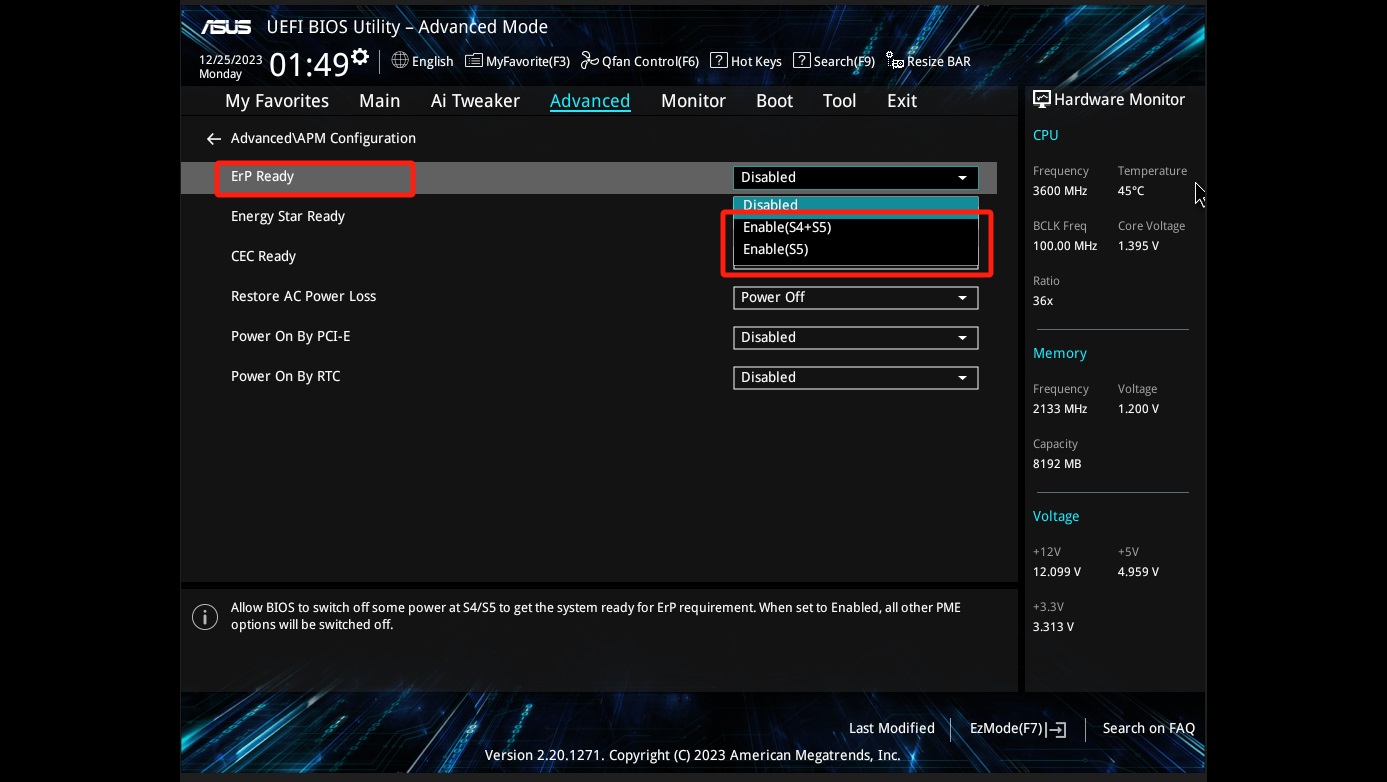Choose Enable(S5) in ErP Ready list
Screen dimensions: 1387x782
click(x=855, y=249)
